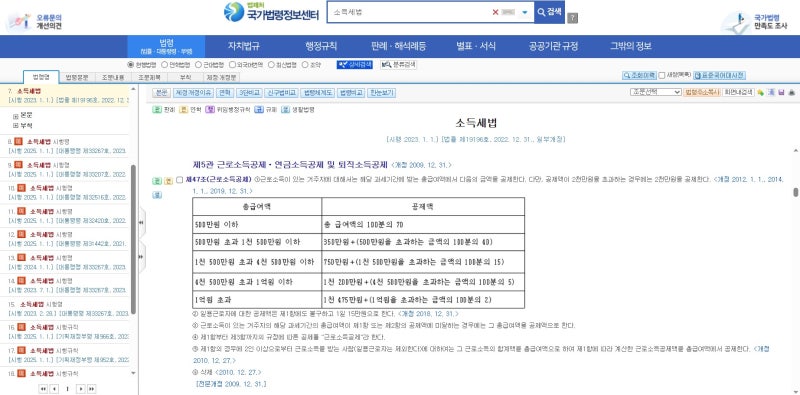Open the 조문선택 dropdown
800x395 pixels.
tap(656, 92)
